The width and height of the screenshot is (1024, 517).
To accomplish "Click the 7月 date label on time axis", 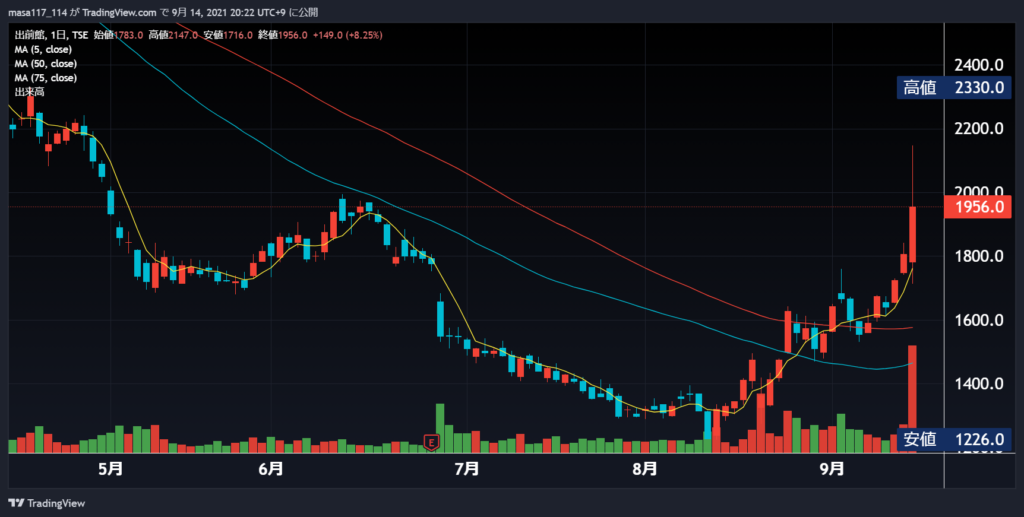I will 467,469.
